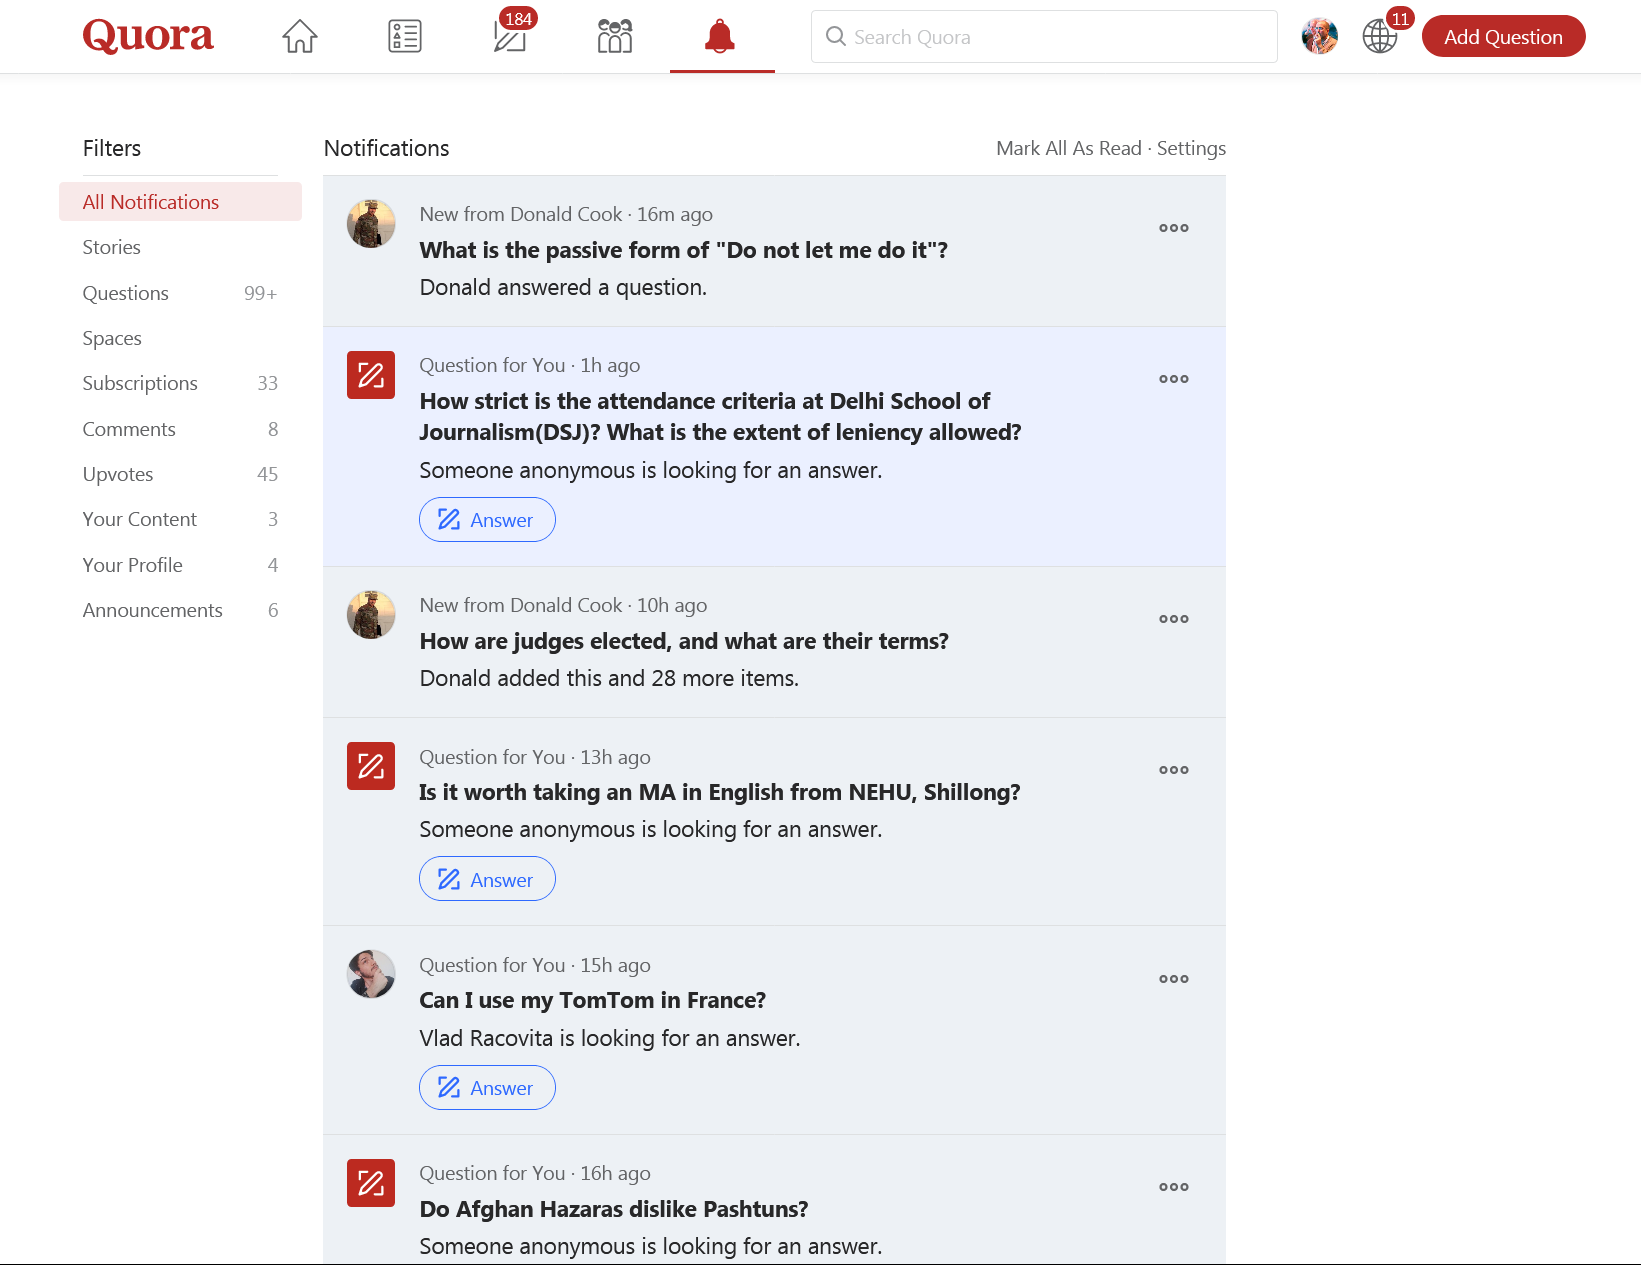Click the red notifications bell icon
This screenshot has height=1265, width=1641.
click(x=720, y=37)
